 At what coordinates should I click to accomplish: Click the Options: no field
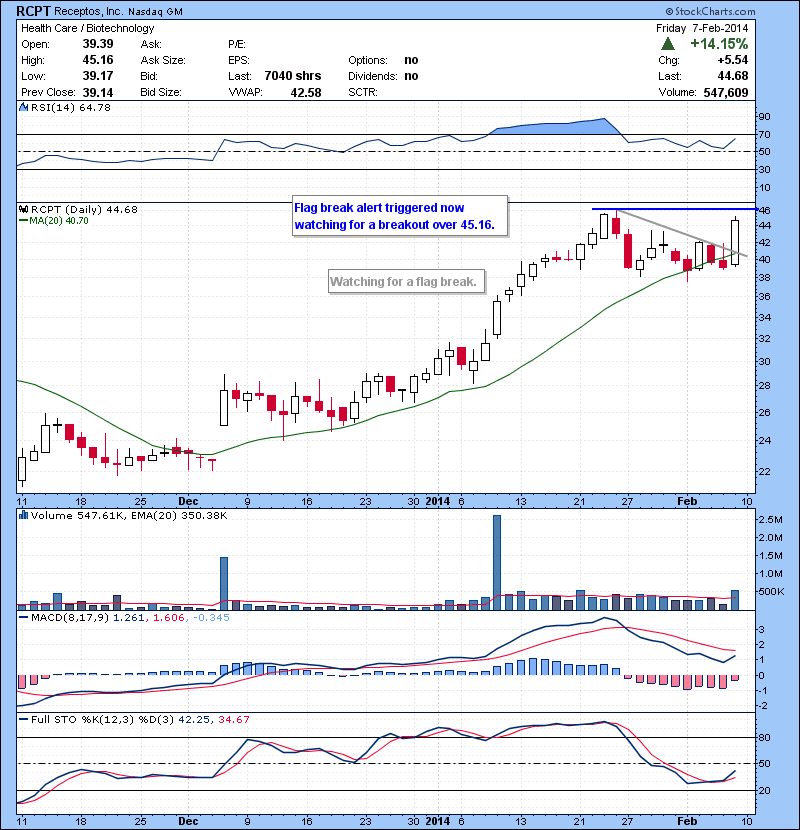tap(383, 60)
